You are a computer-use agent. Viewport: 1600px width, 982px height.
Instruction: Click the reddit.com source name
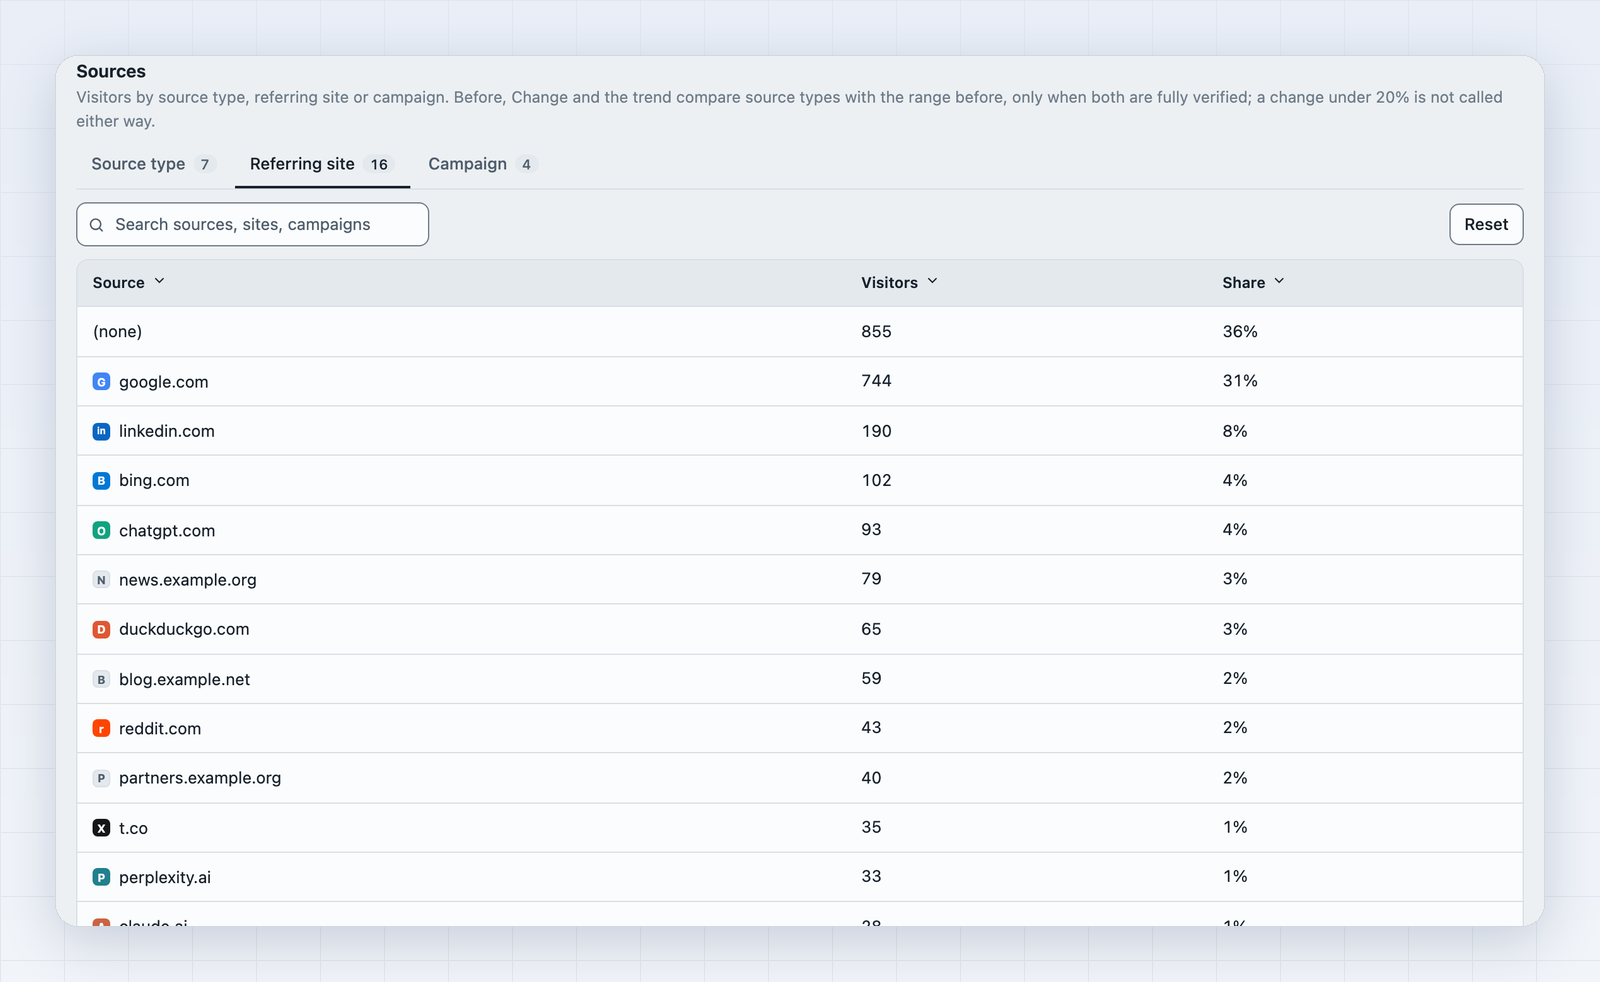[160, 729]
